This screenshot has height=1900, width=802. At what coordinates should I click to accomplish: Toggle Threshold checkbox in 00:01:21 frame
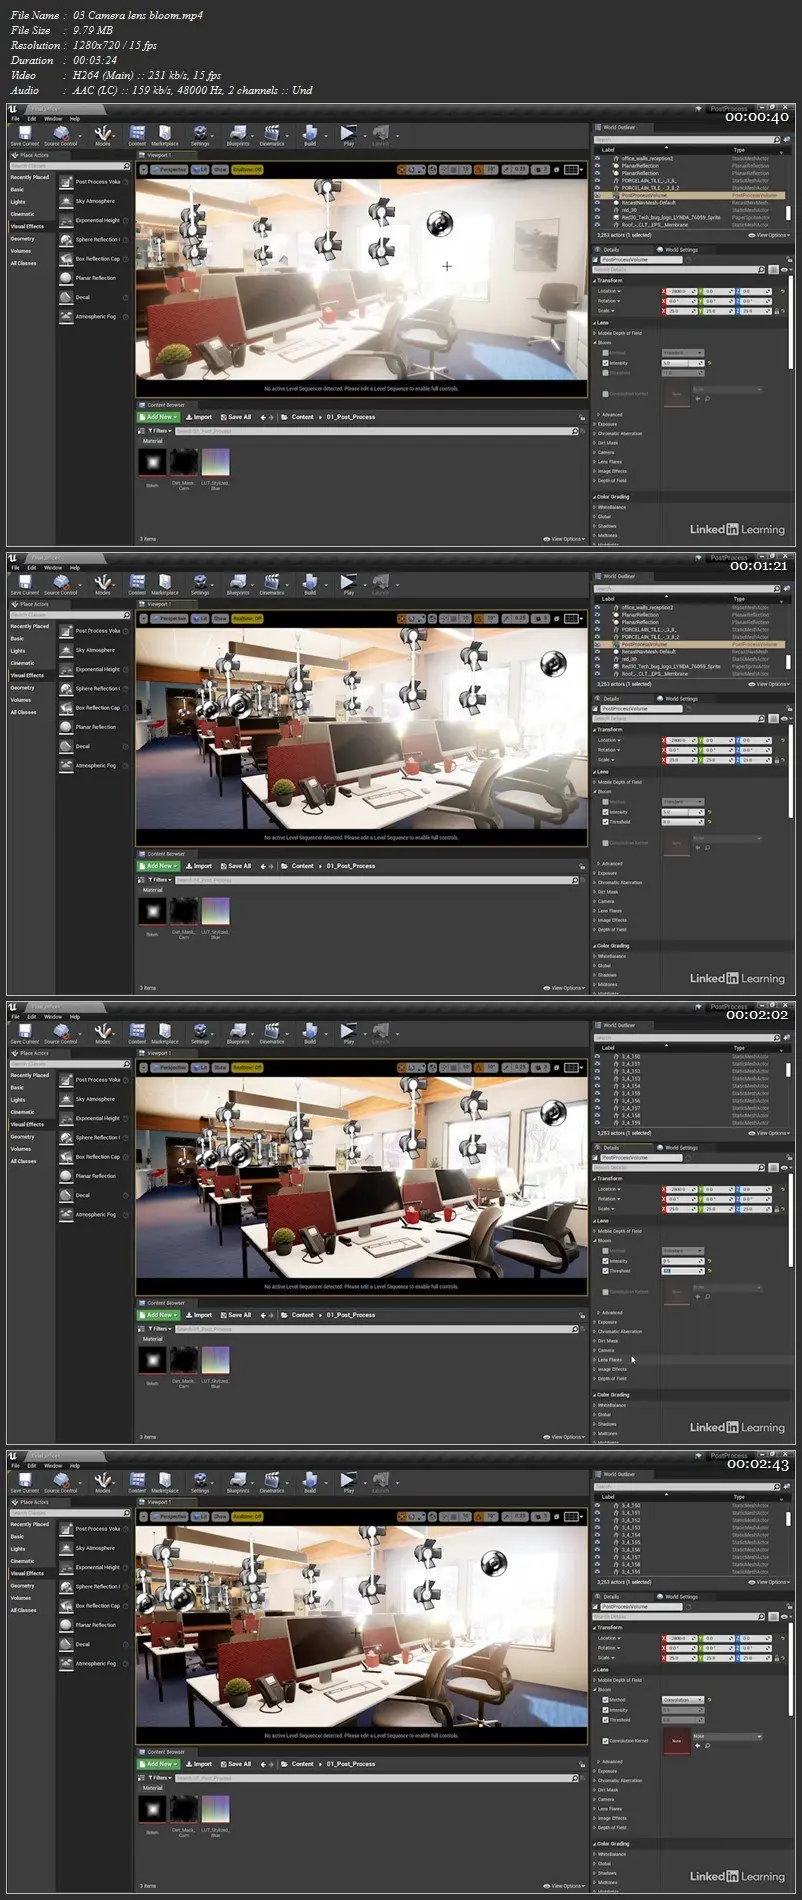tap(605, 822)
